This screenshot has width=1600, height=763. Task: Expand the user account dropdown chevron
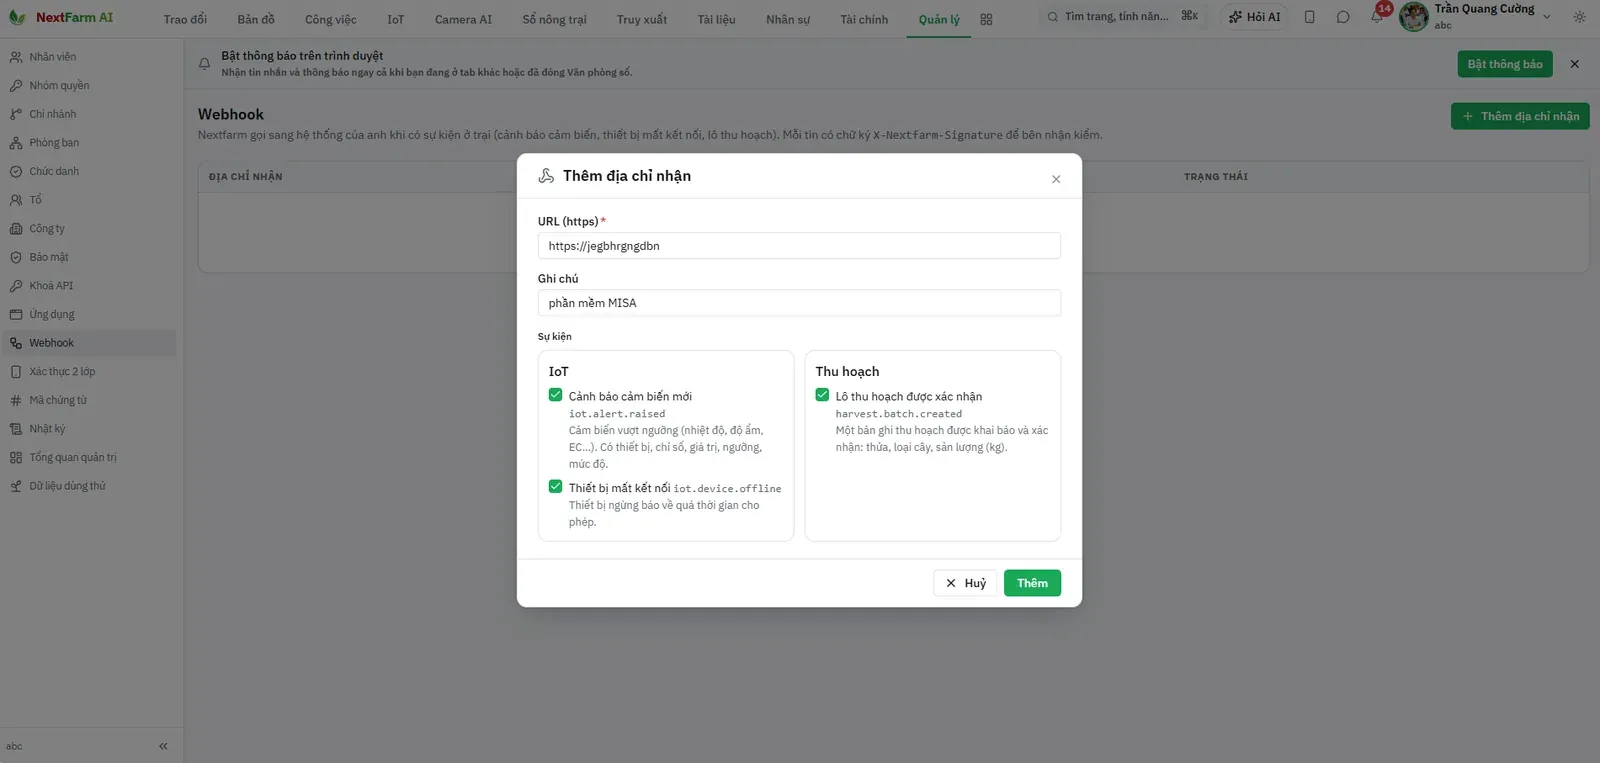tap(1547, 17)
